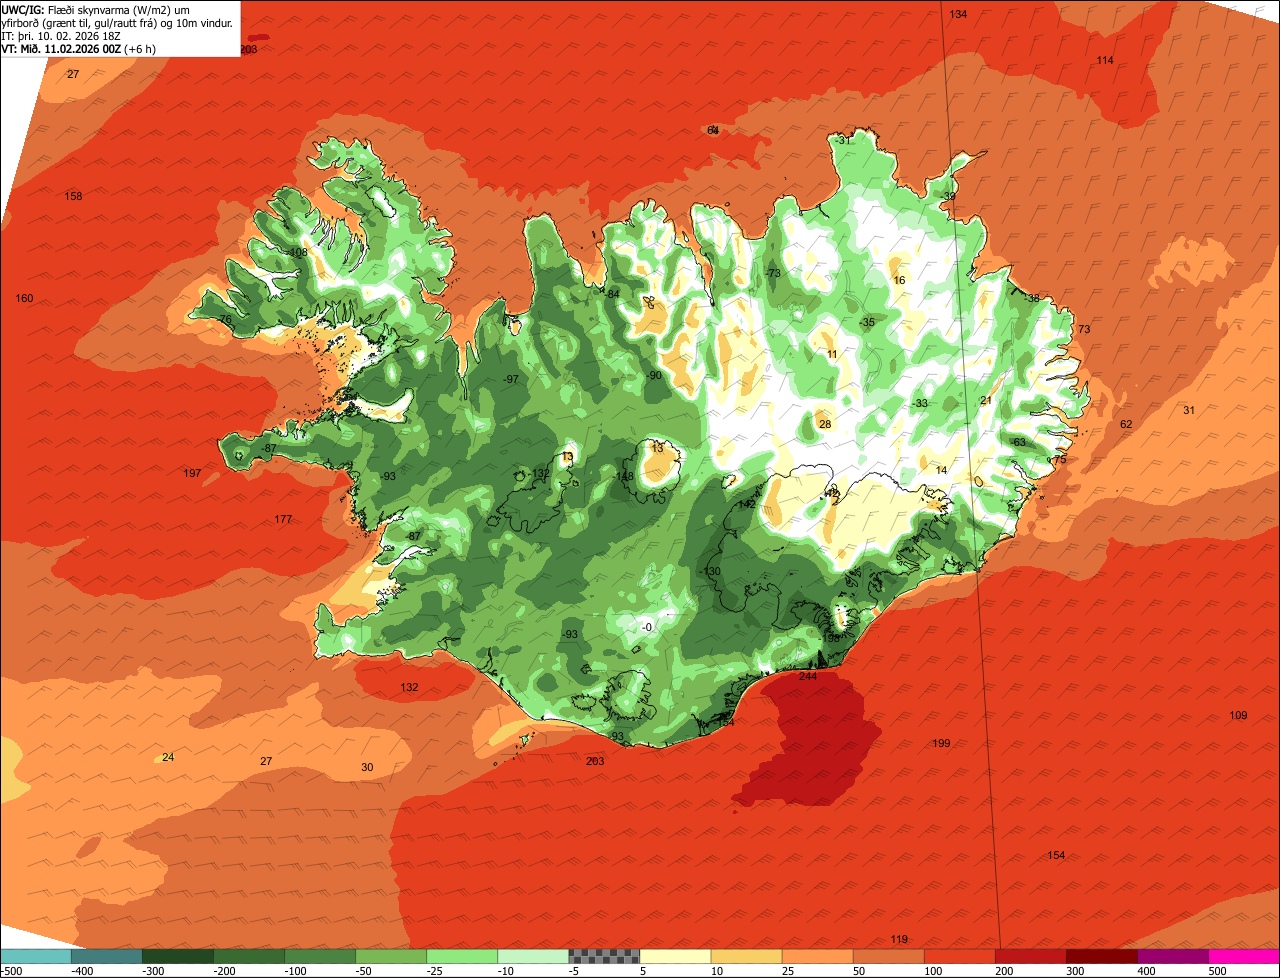Click the land value 14
Viewport: 1280px width, 978px height.
tap(941, 471)
